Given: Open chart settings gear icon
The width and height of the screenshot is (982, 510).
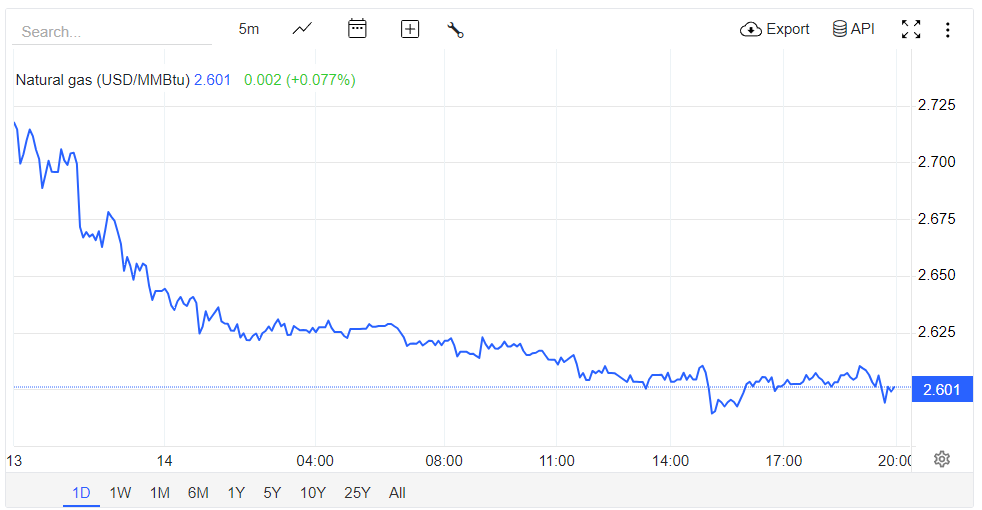Looking at the screenshot, I should tap(941, 459).
